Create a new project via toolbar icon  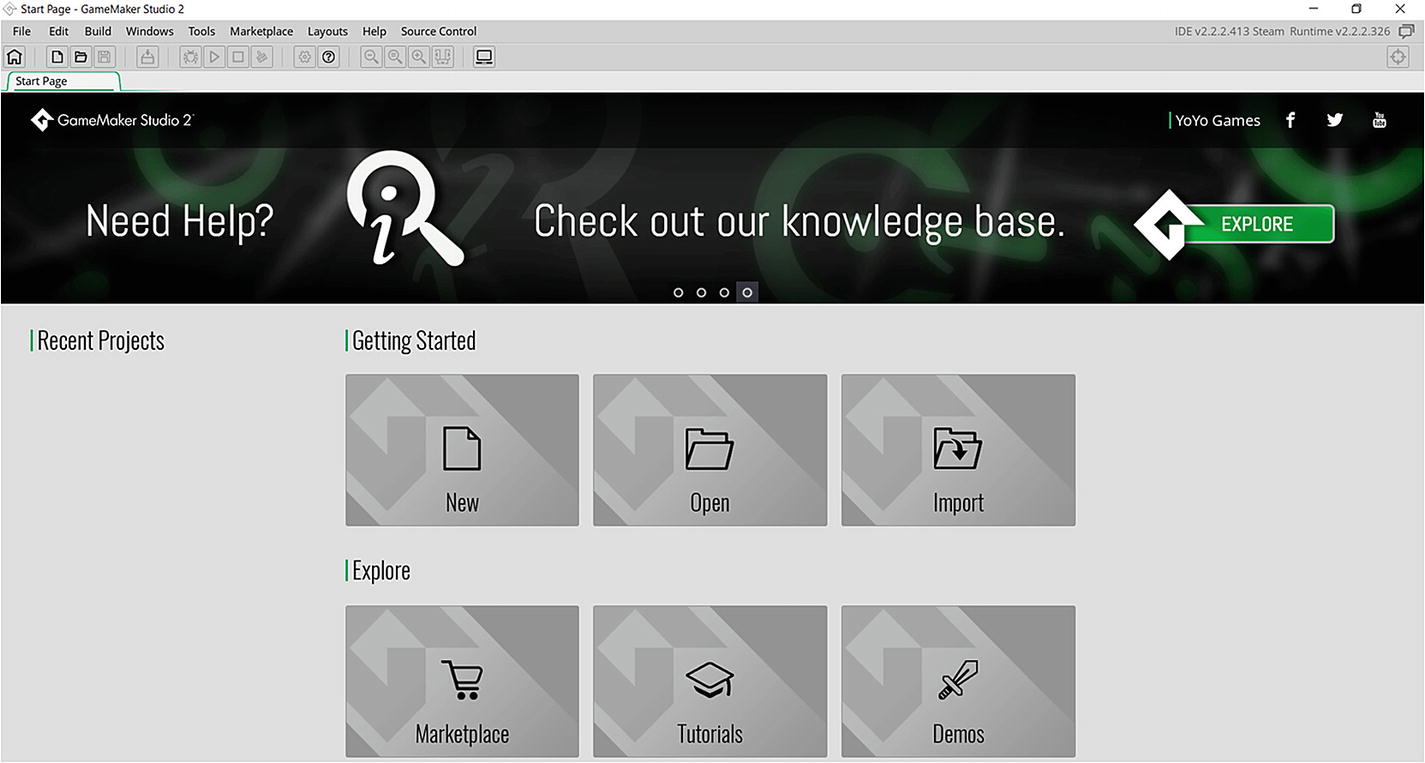pos(57,57)
